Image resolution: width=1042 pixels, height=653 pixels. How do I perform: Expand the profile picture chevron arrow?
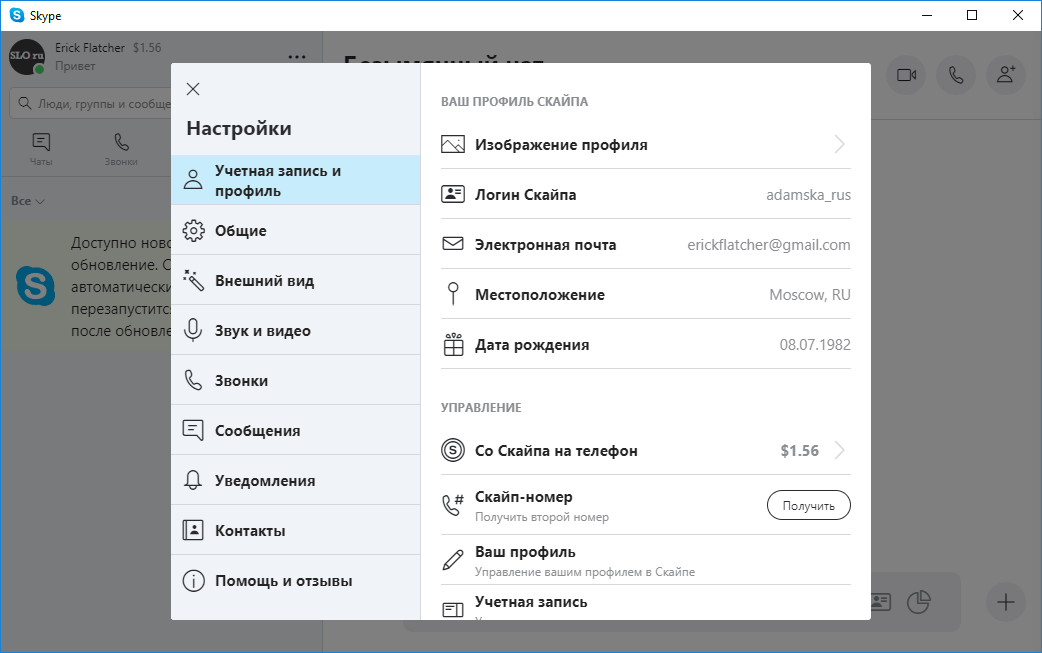[x=839, y=144]
